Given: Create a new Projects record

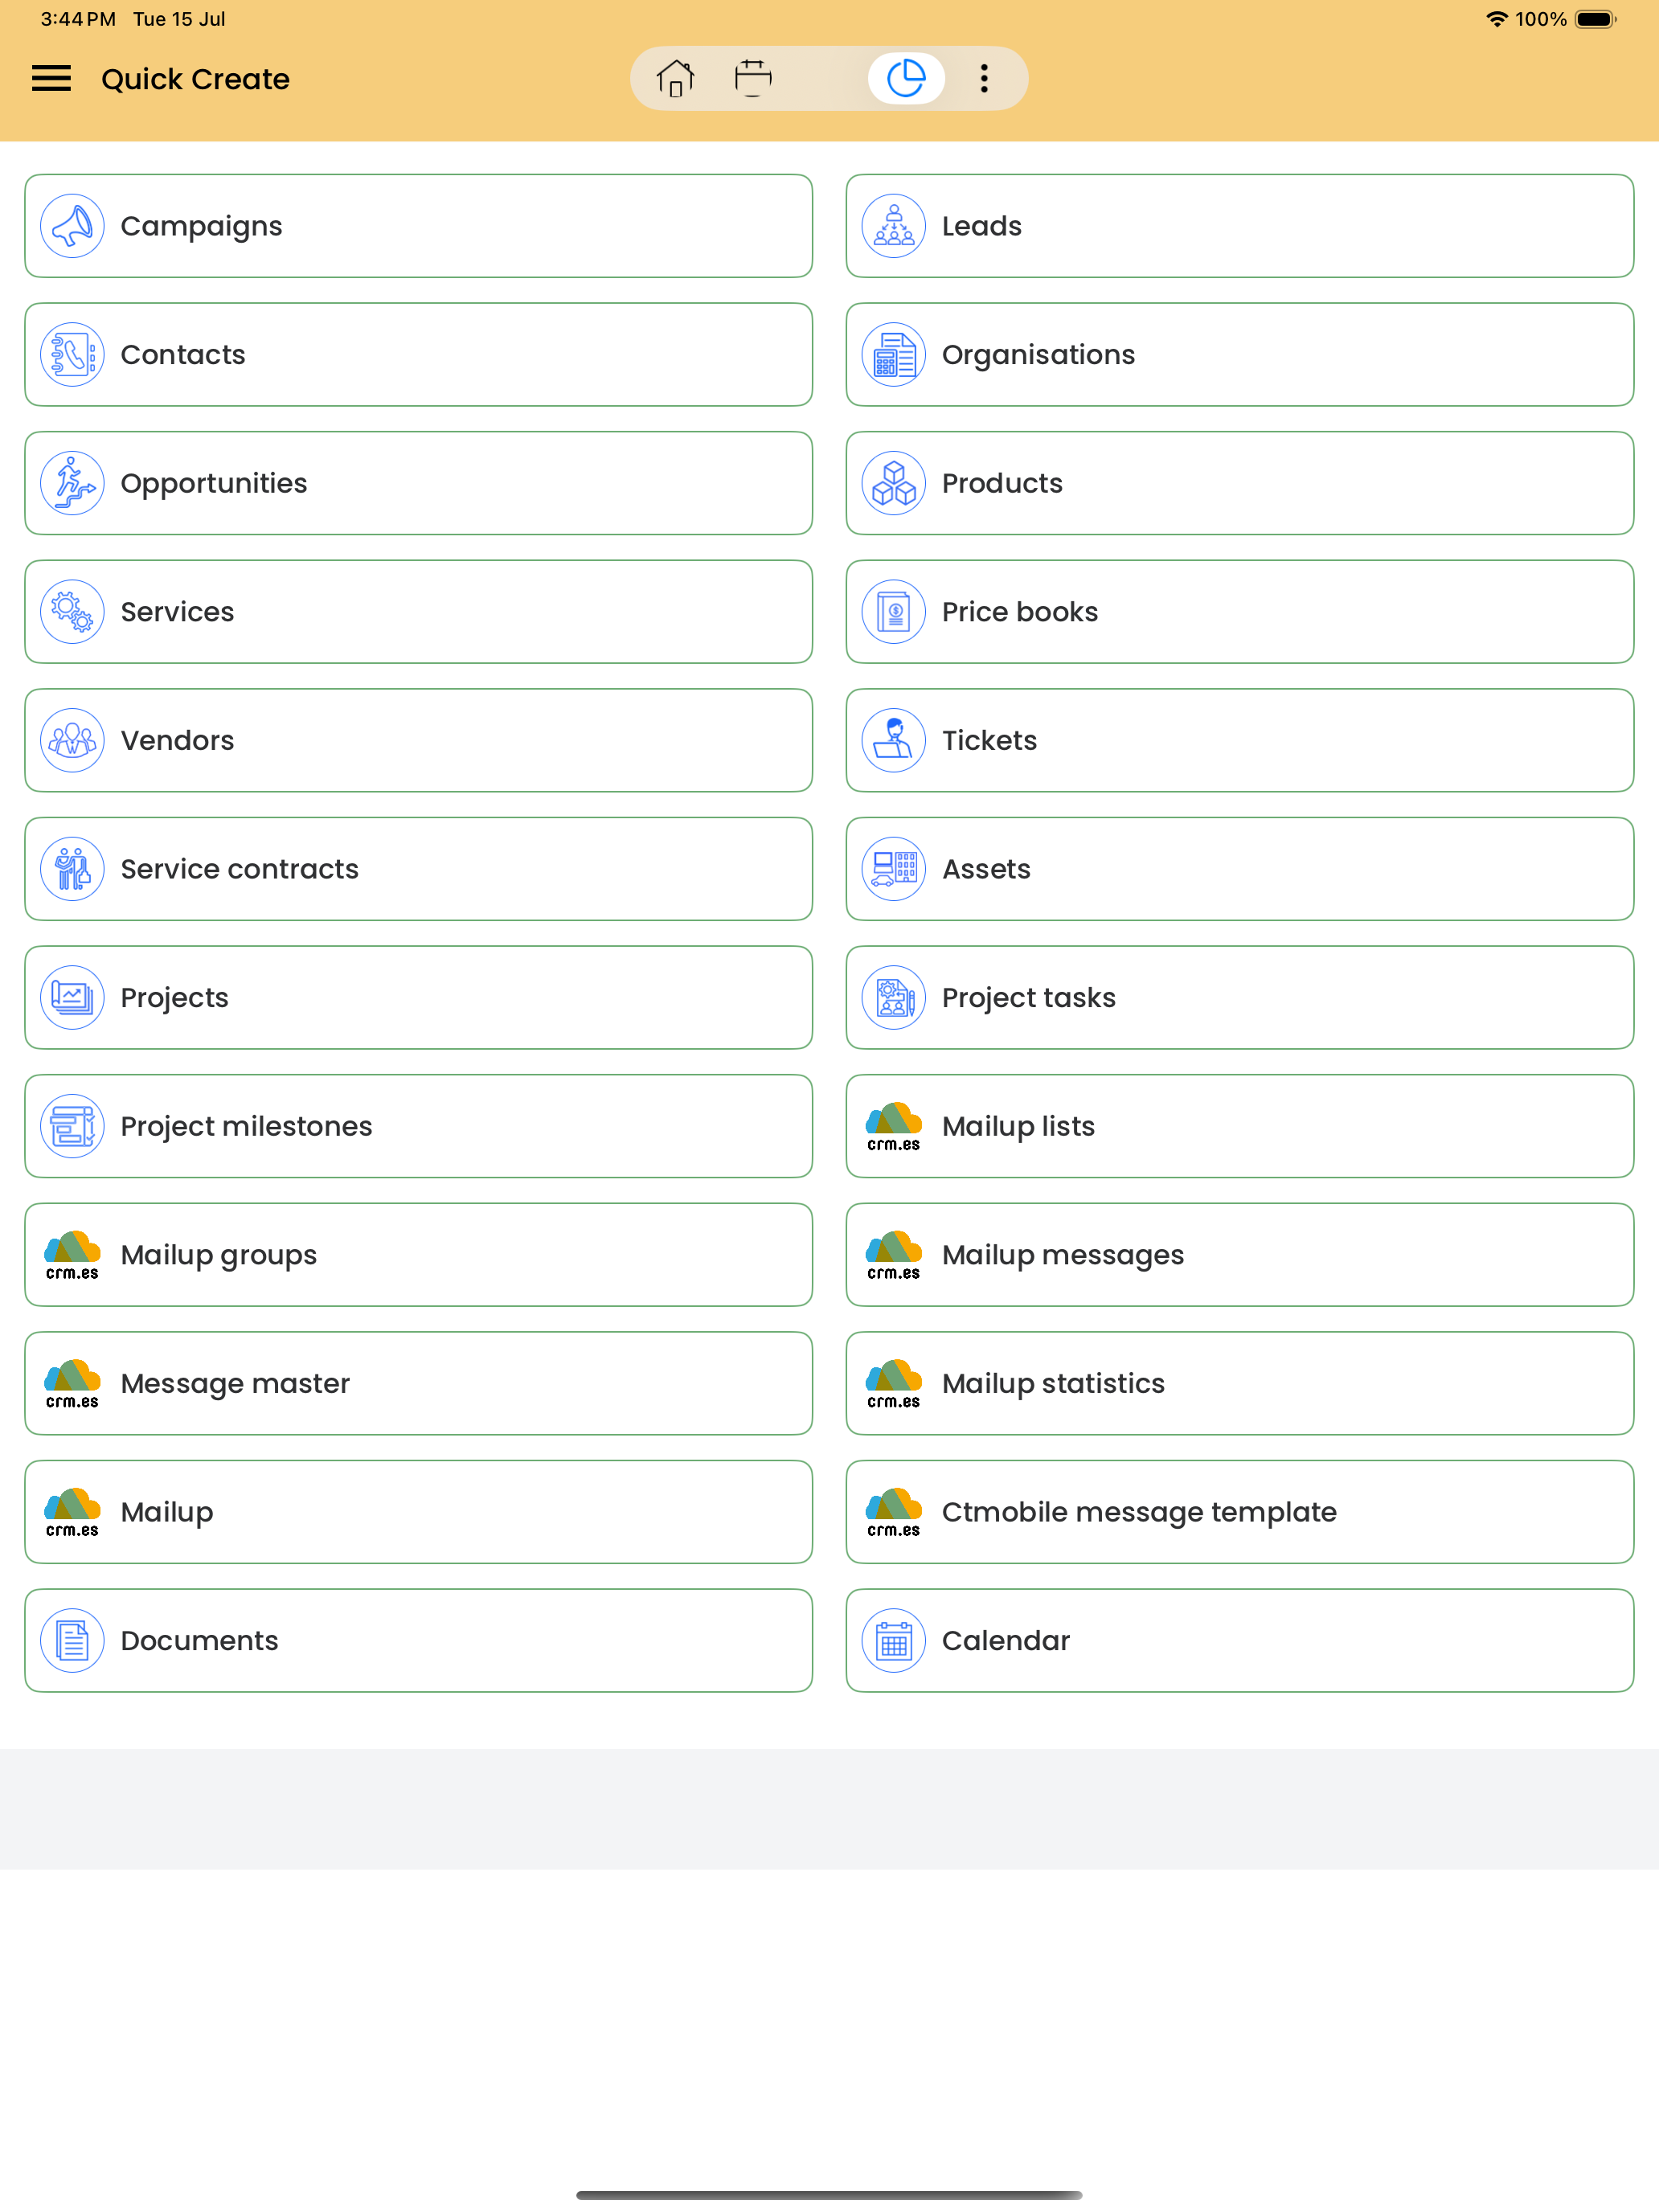Looking at the screenshot, I should click(x=418, y=998).
